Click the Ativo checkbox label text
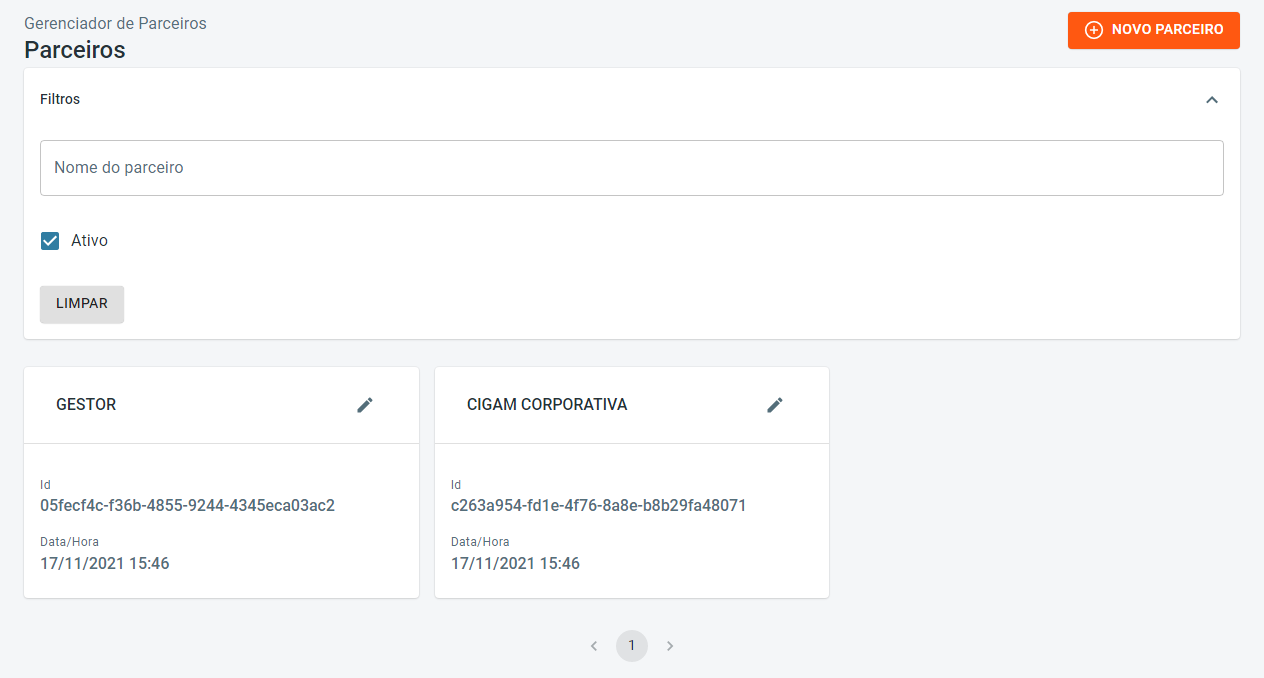Image resolution: width=1264 pixels, height=678 pixels. tap(89, 241)
